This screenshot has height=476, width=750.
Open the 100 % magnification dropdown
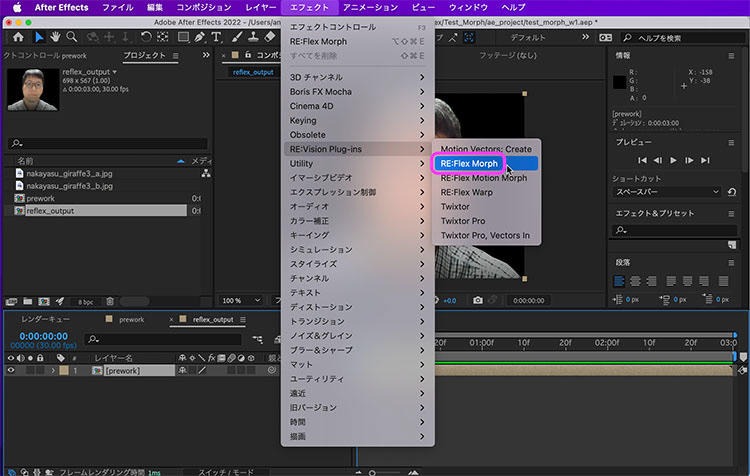pos(241,300)
